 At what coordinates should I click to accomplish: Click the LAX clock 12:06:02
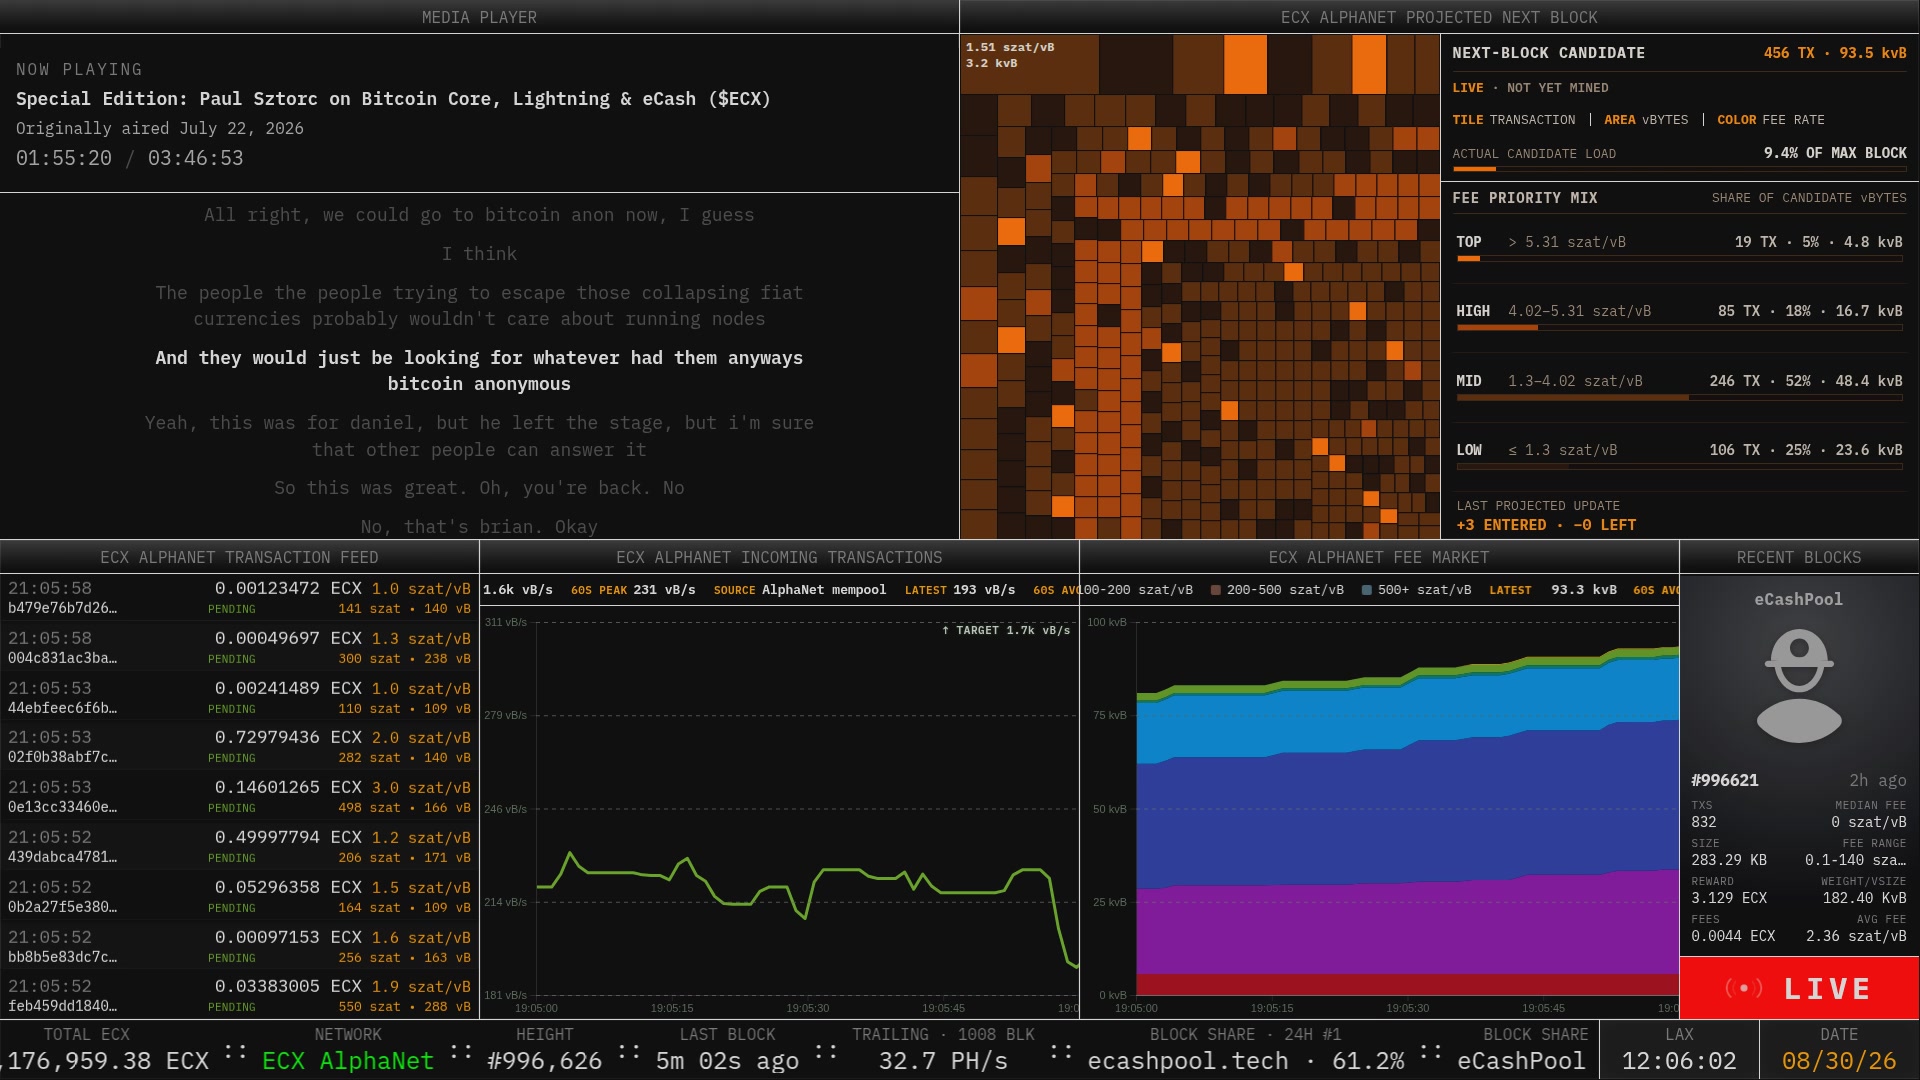1679,1061
